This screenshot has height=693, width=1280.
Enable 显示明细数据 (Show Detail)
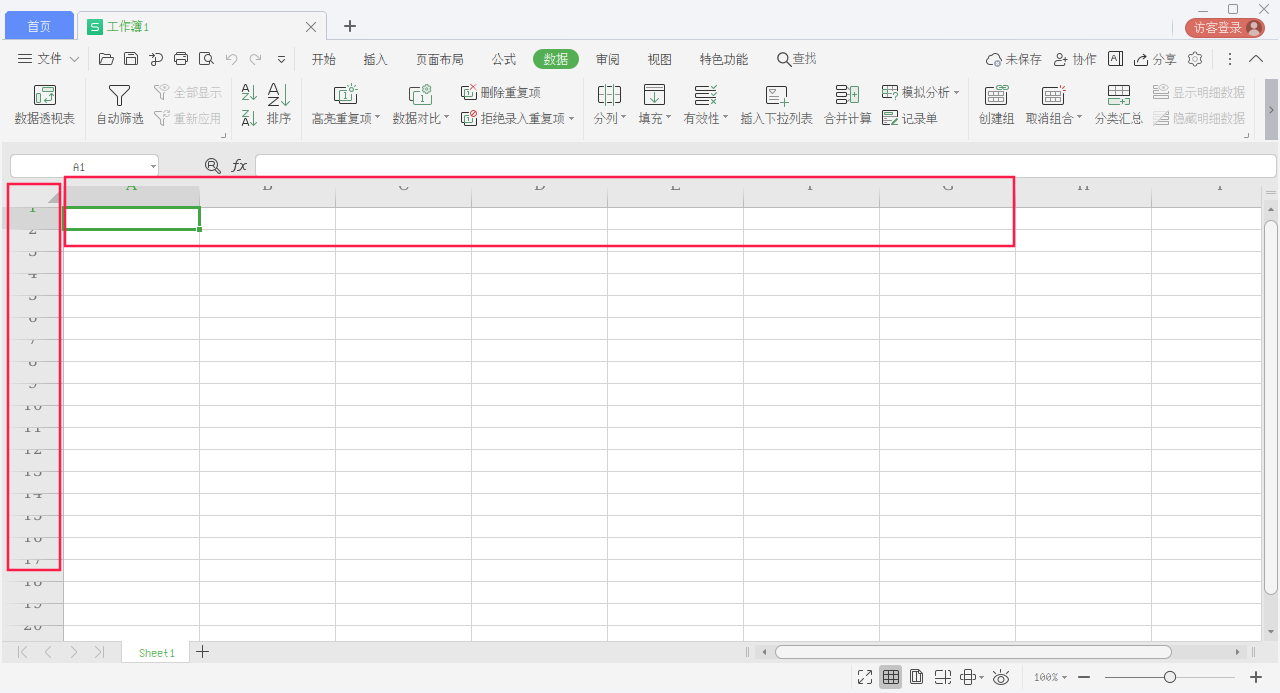point(1199,91)
